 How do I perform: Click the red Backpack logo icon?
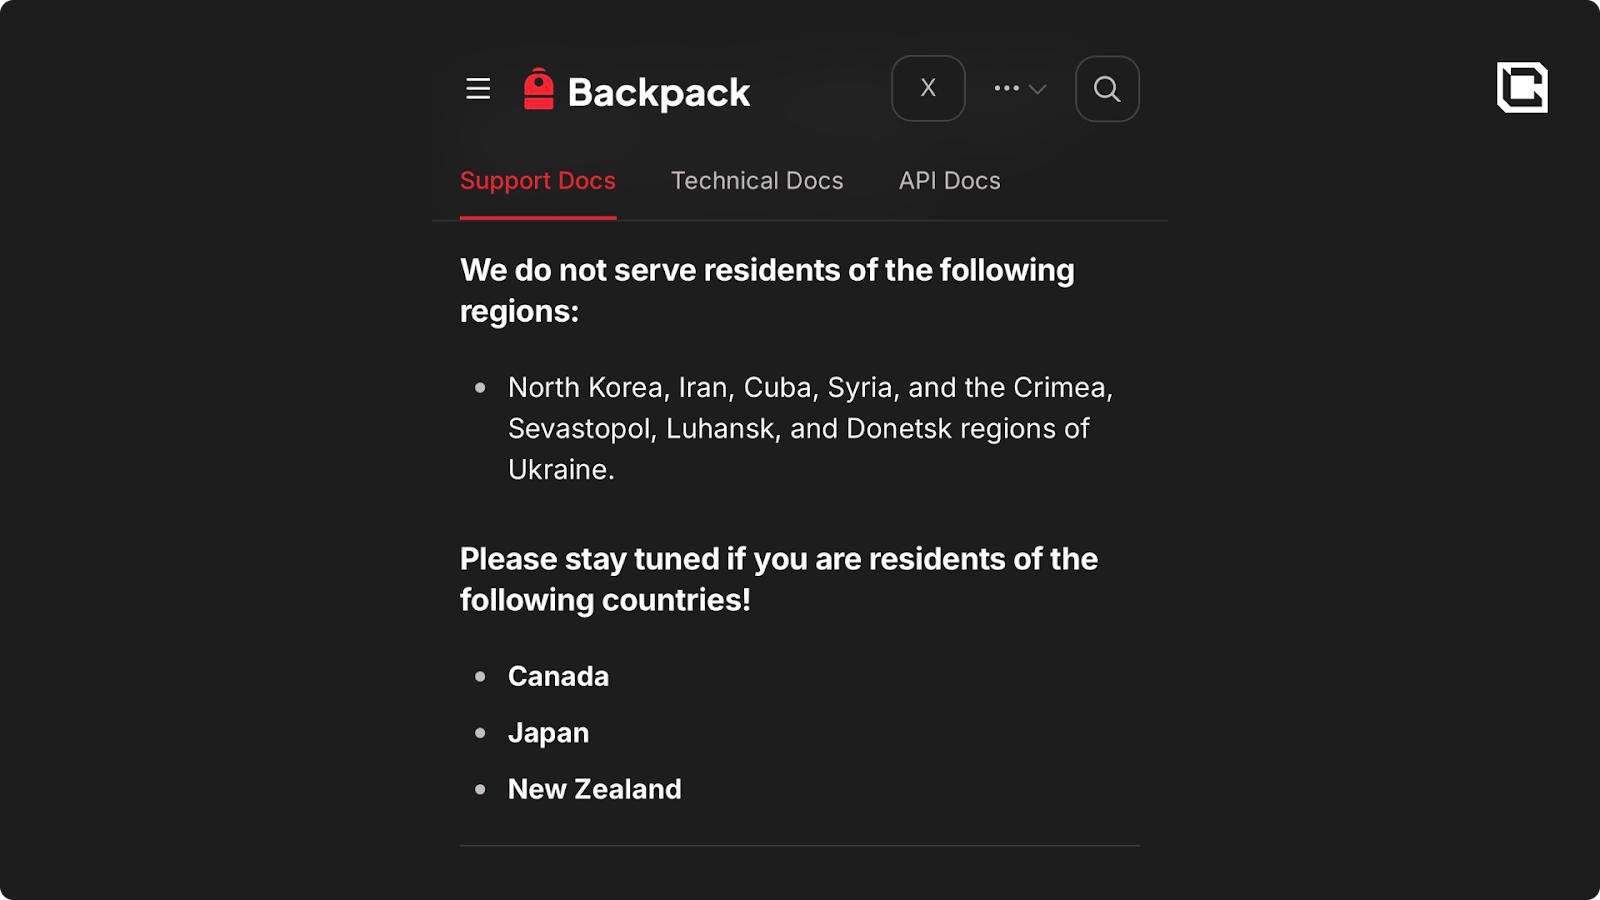click(538, 89)
